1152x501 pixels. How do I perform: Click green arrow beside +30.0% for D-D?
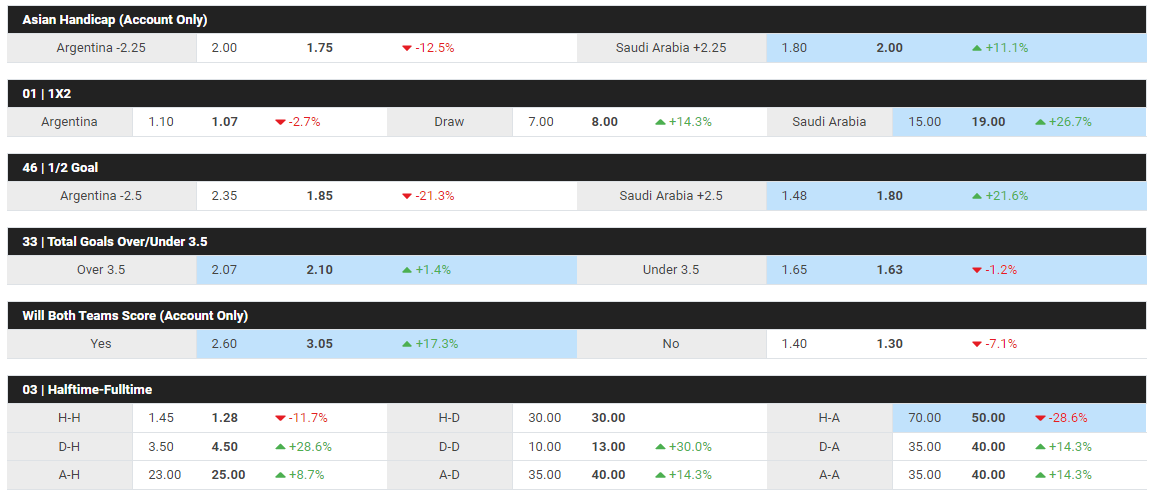(659, 447)
